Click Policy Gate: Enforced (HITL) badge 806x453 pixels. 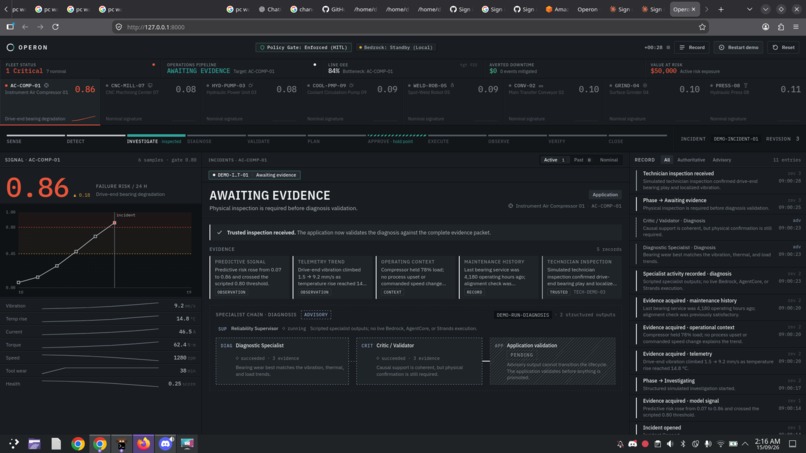[303, 47]
